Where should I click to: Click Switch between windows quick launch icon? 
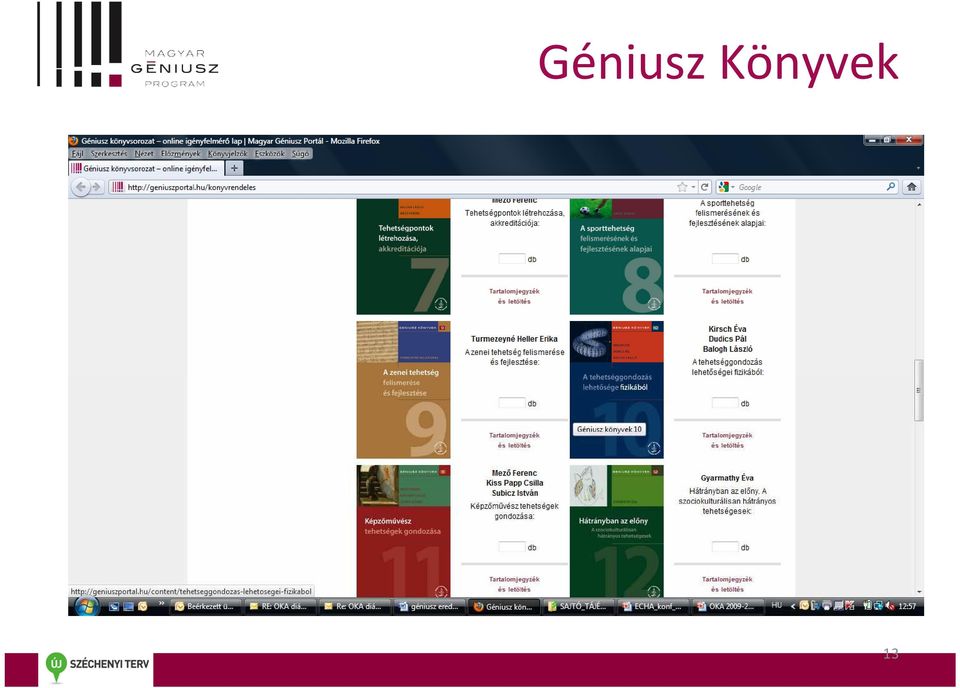coord(128,606)
